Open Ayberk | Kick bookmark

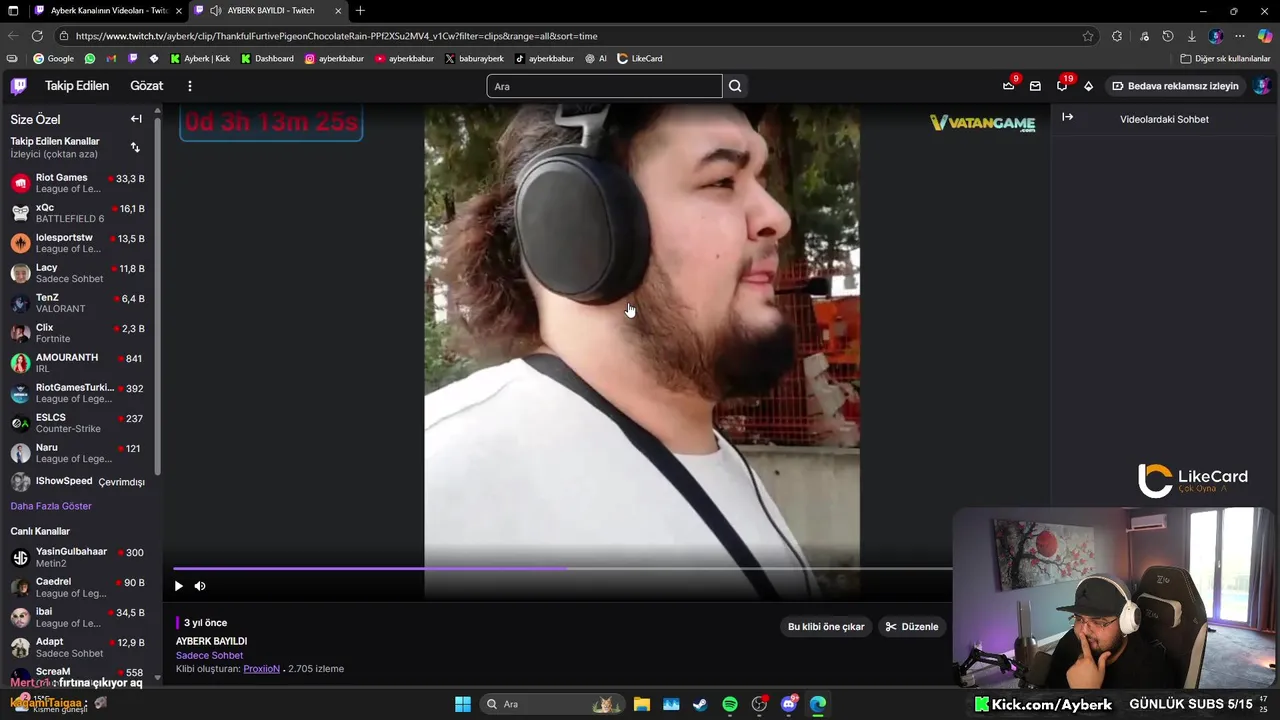pyautogui.click(x=200, y=59)
